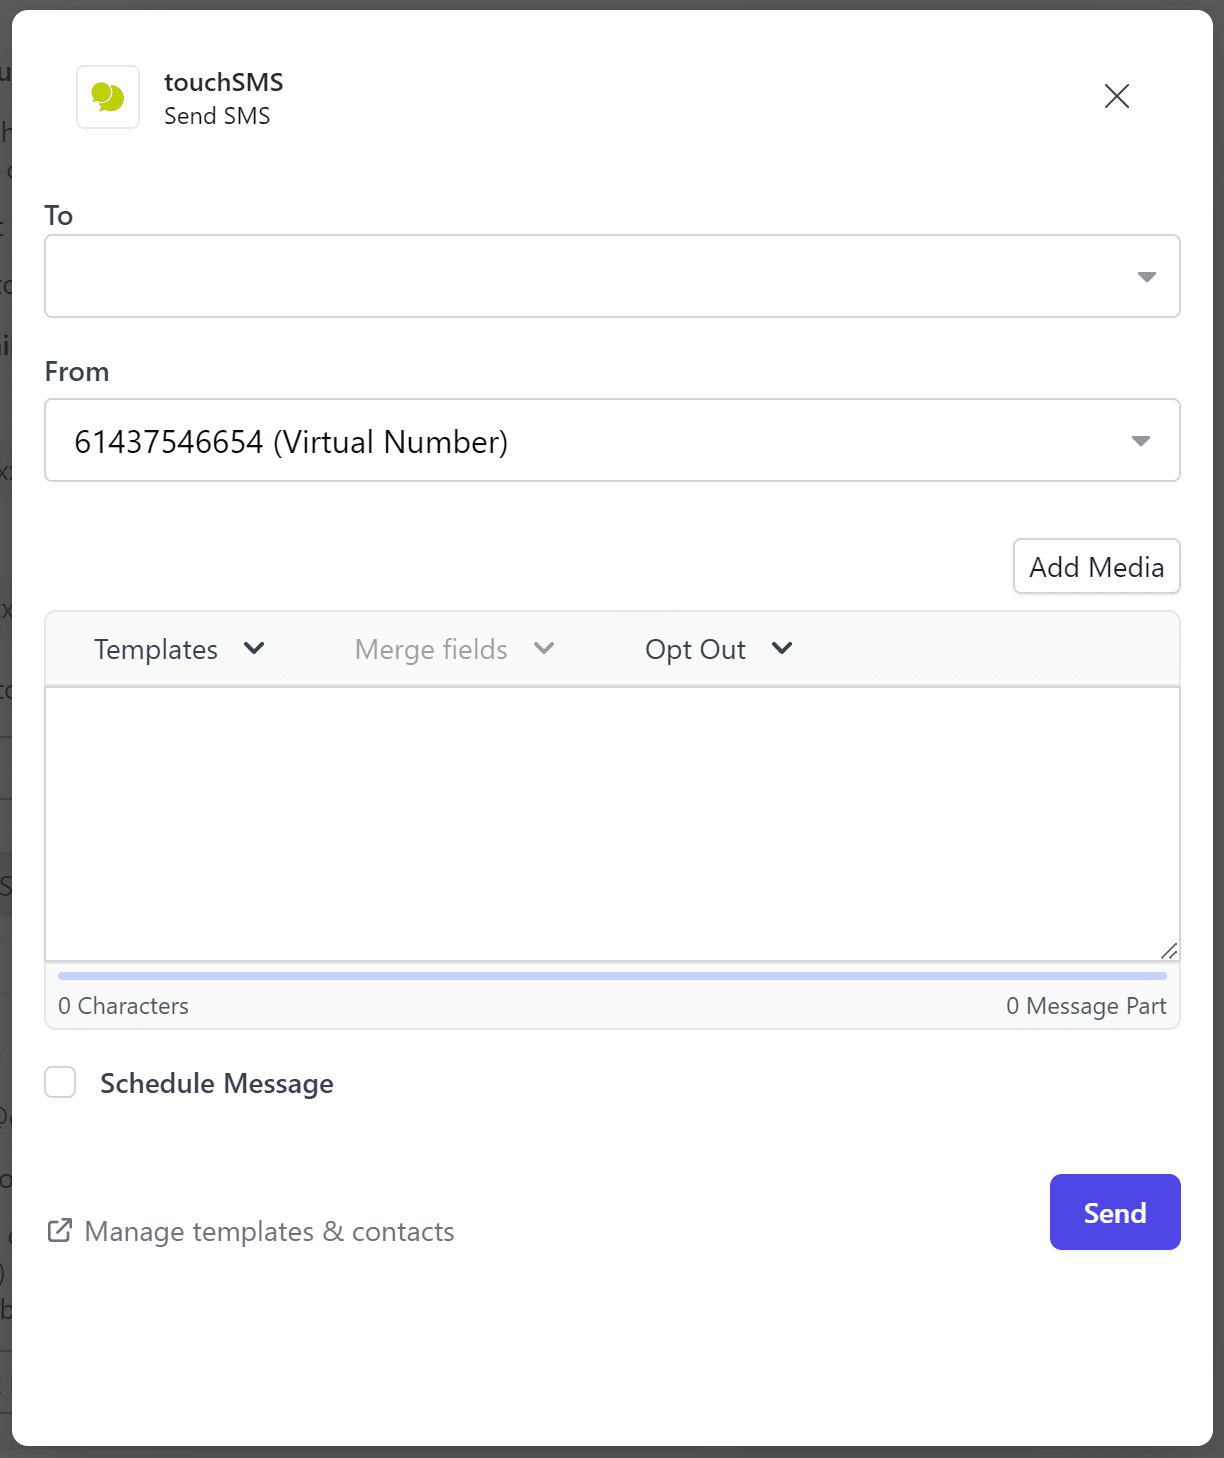Click the Schedule Message label text

[216, 1084]
